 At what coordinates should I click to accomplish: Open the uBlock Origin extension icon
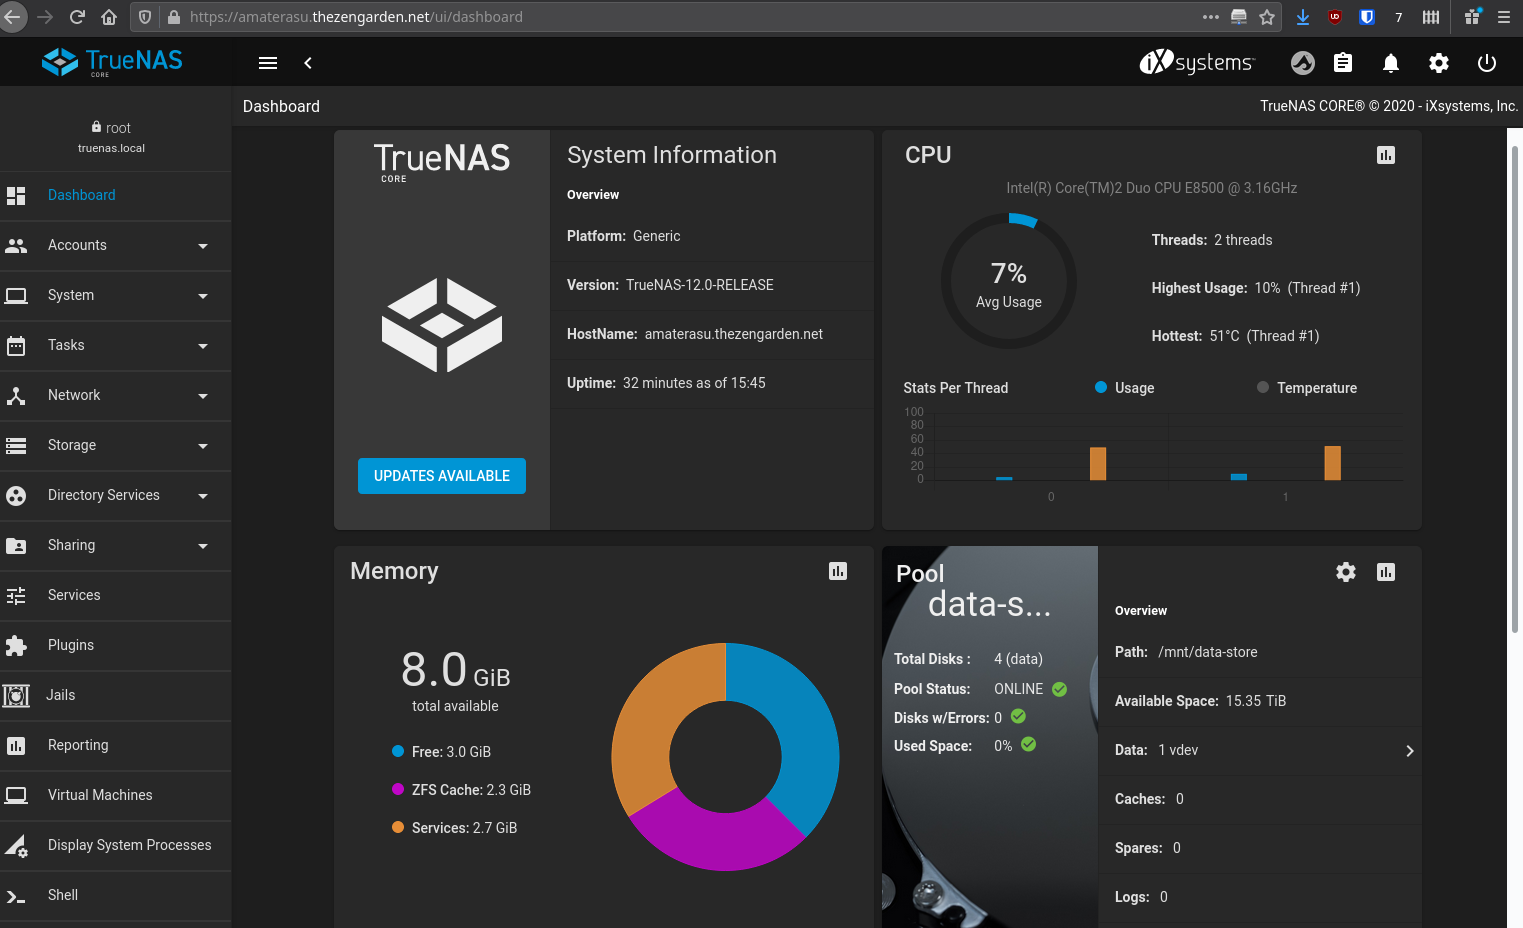point(1335,17)
